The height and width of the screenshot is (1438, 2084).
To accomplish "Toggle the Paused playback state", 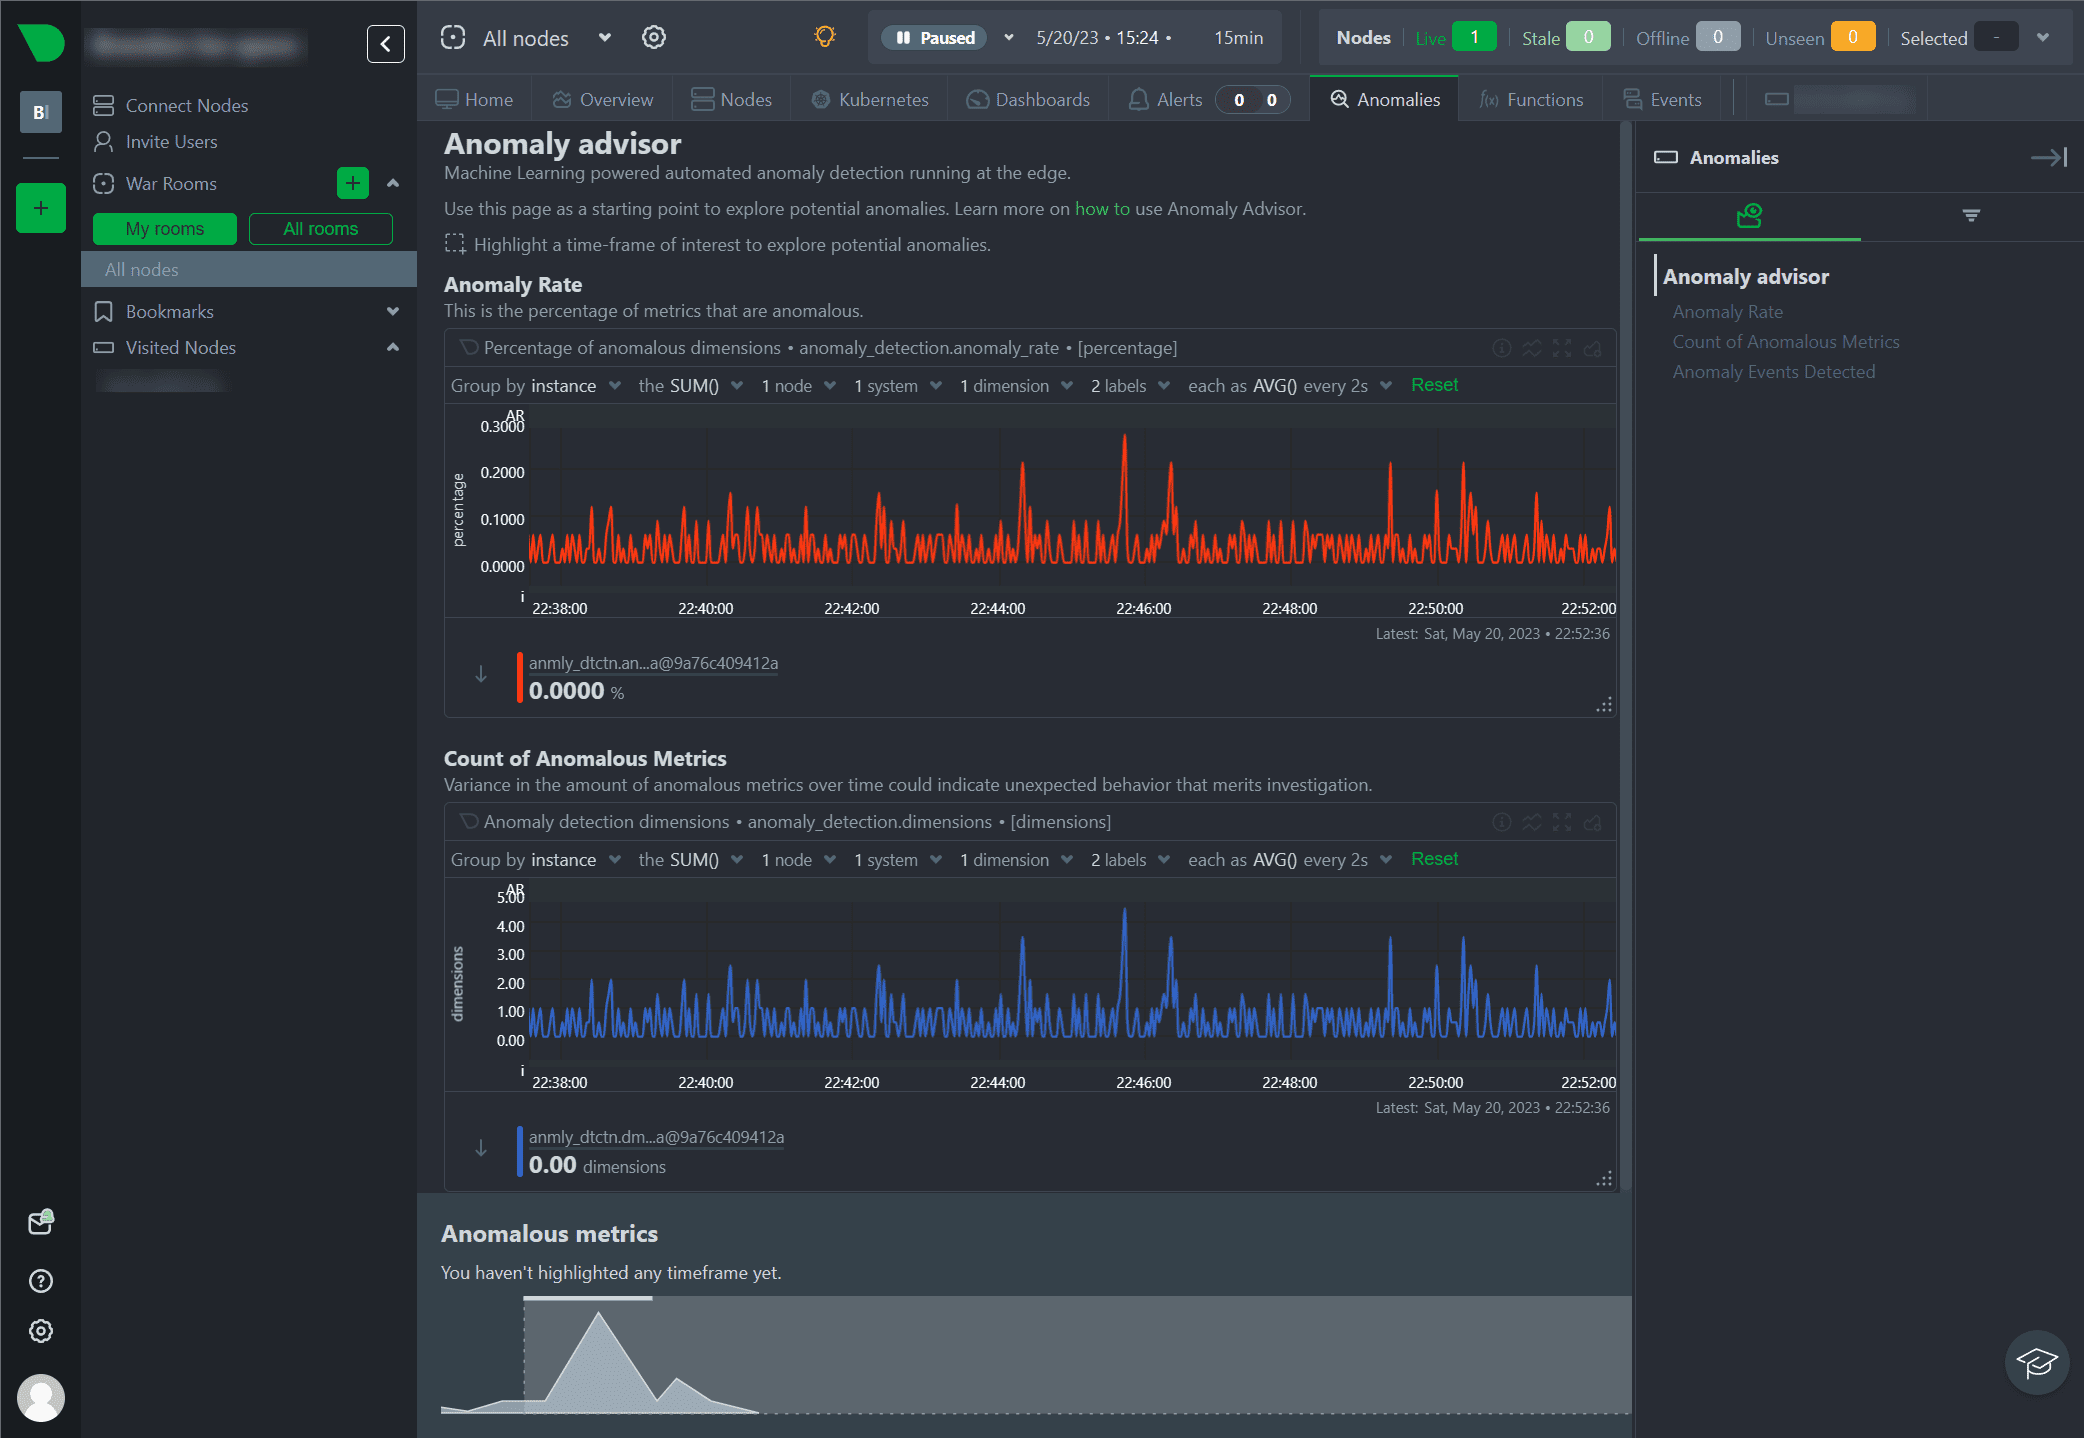I will coord(934,38).
